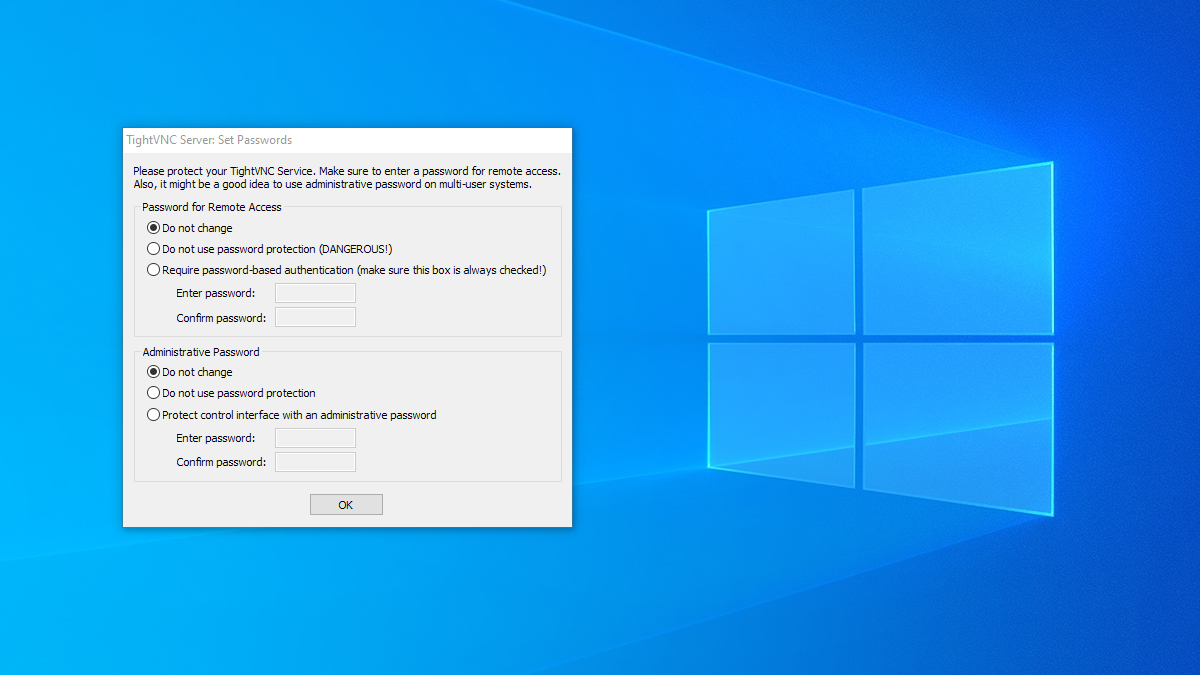Click administrative Enter password field
Image resolution: width=1200 pixels, height=675 pixels.
(x=315, y=438)
